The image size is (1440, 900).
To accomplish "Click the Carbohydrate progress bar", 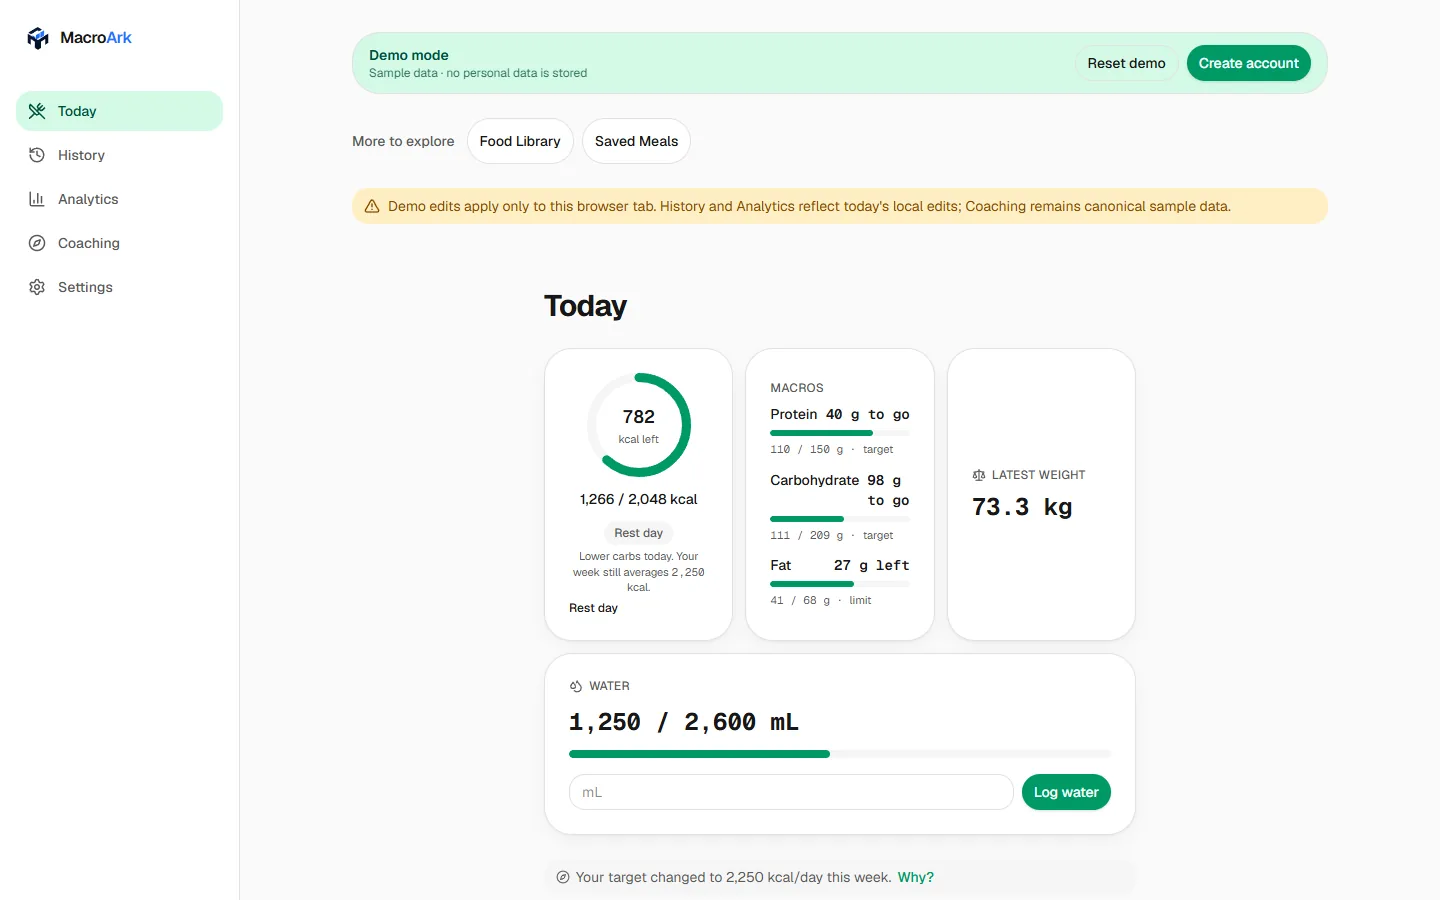I will pyautogui.click(x=840, y=519).
